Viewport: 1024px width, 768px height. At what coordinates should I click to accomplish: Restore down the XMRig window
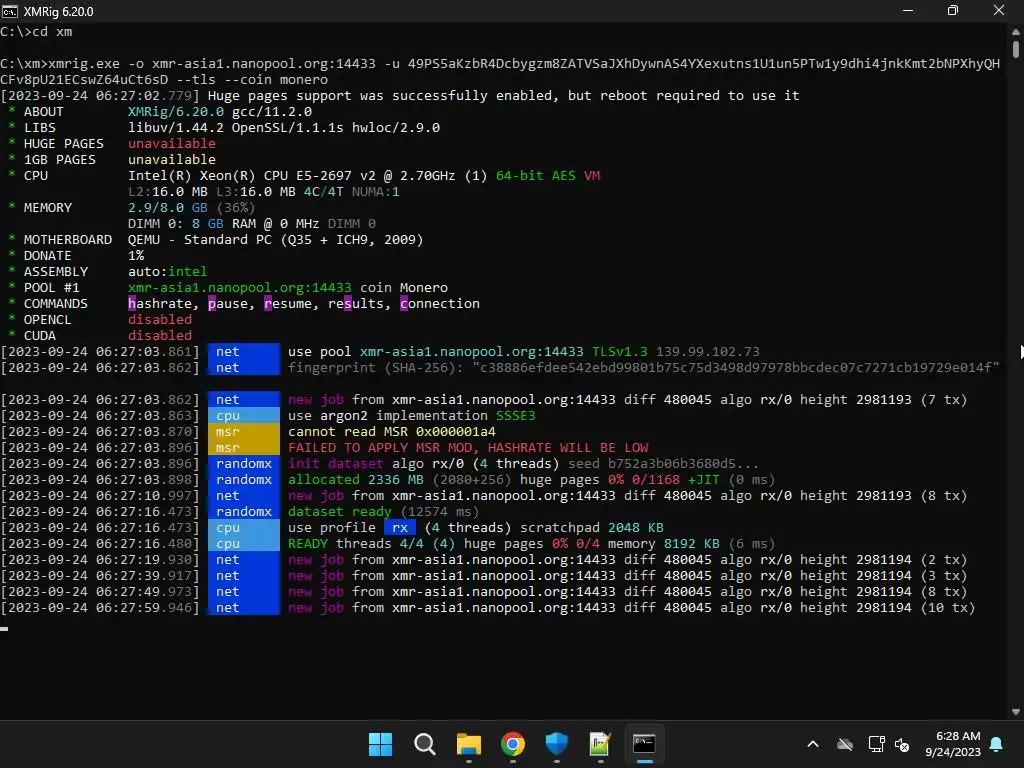coord(953,10)
